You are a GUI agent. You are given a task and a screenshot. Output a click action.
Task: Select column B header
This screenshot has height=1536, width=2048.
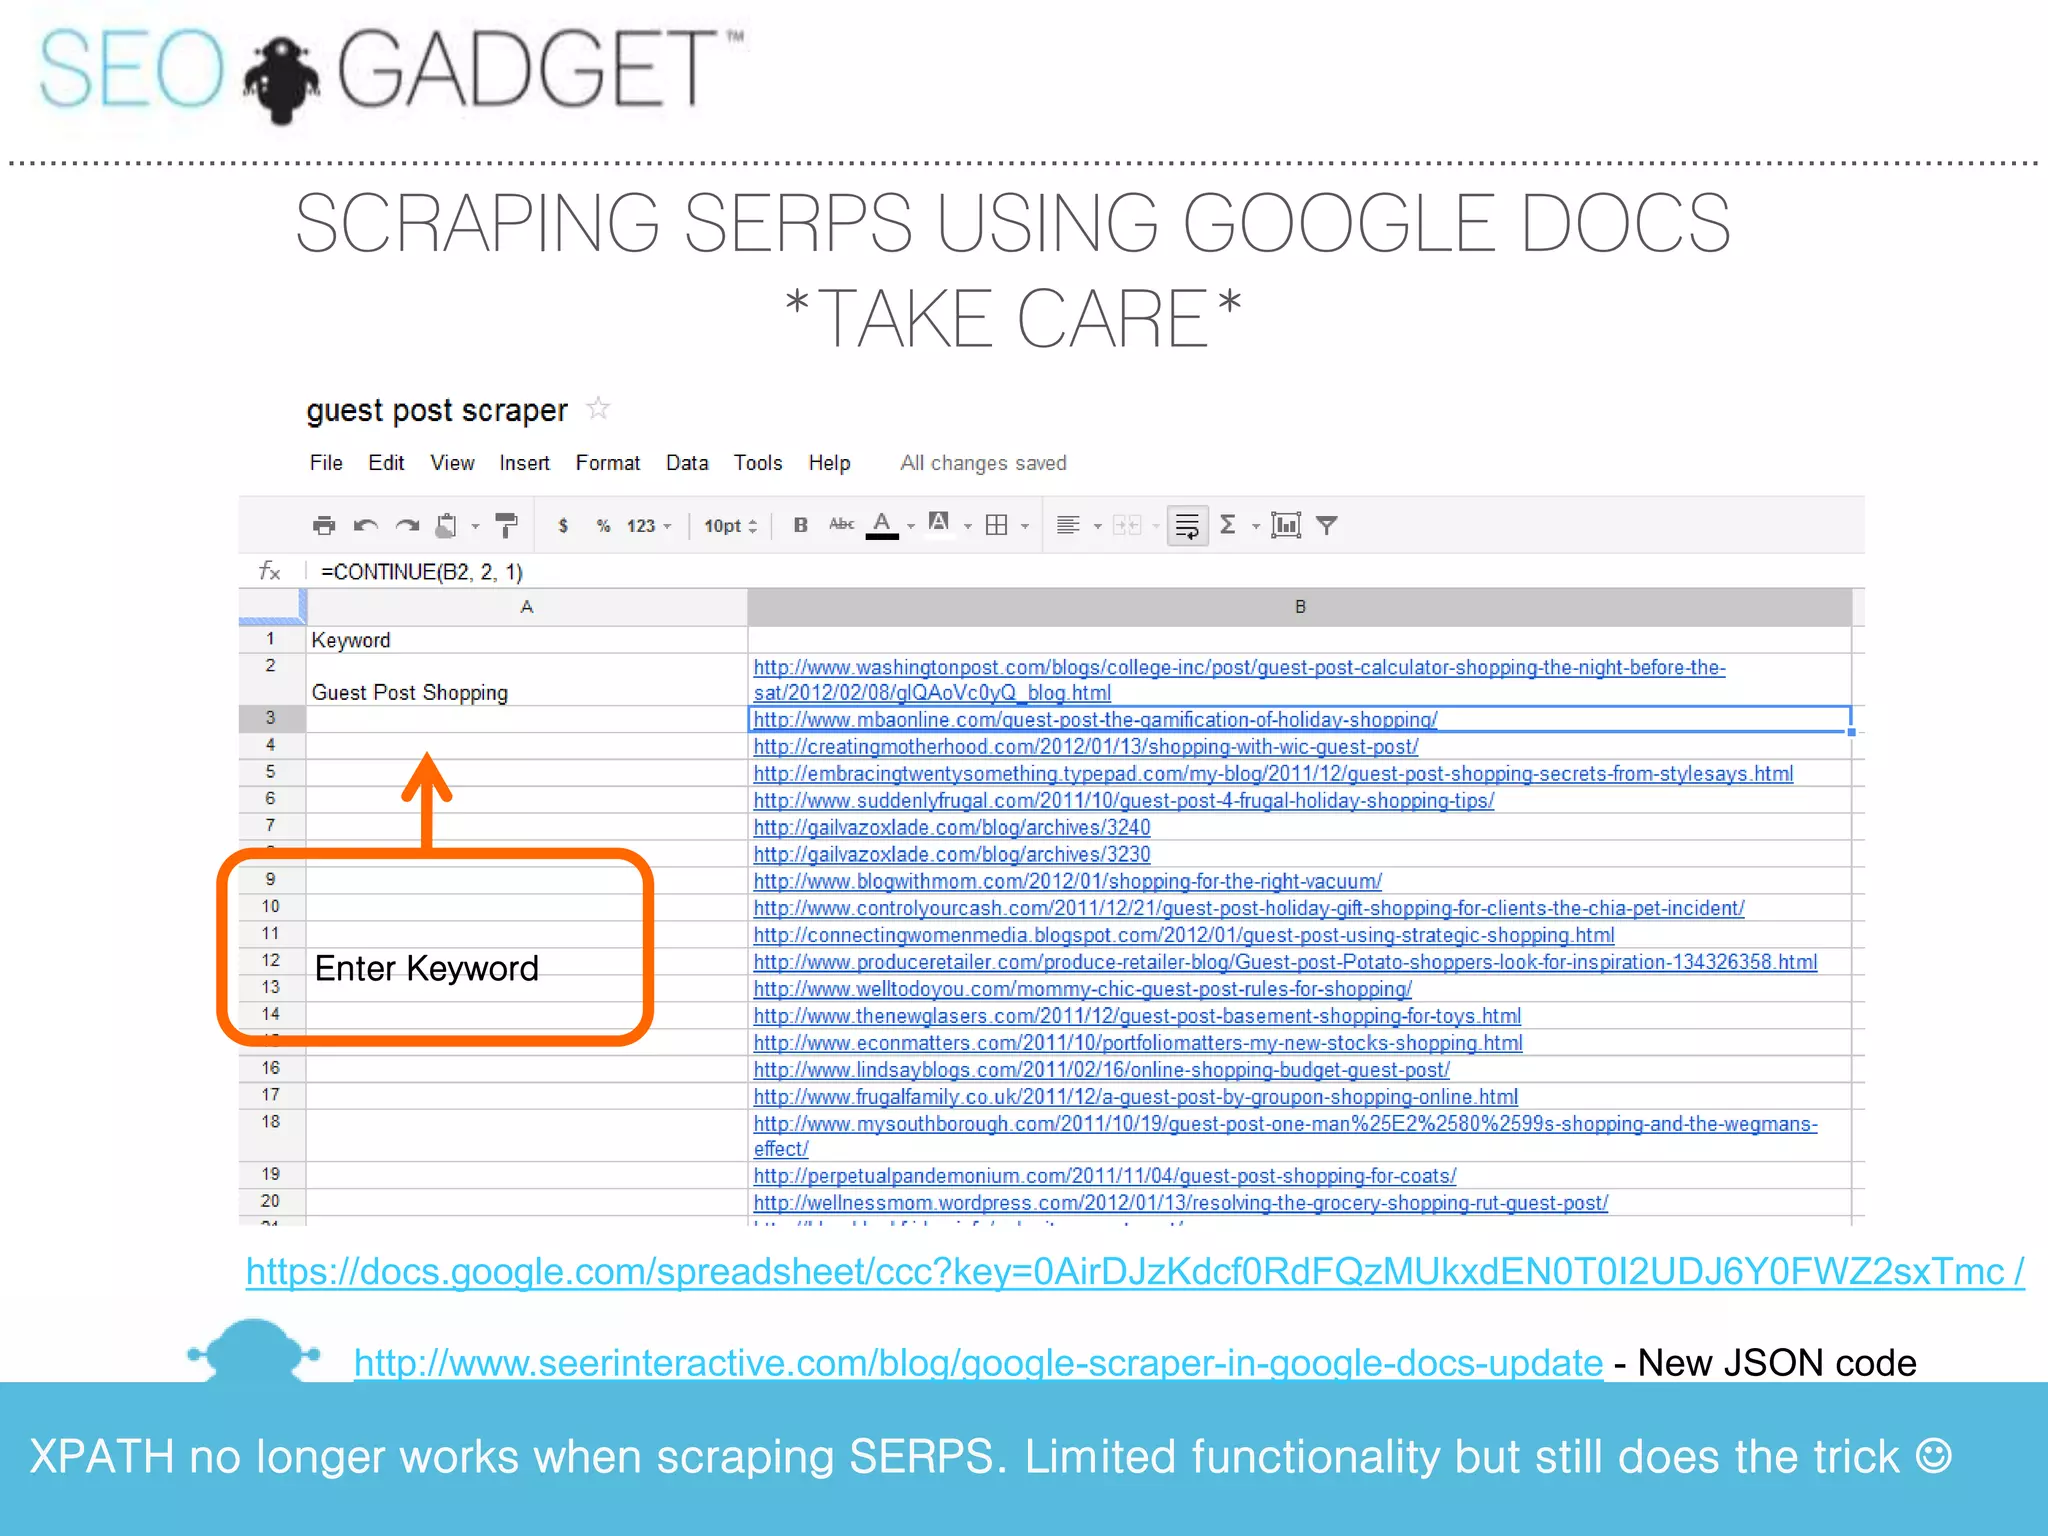(1300, 607)
